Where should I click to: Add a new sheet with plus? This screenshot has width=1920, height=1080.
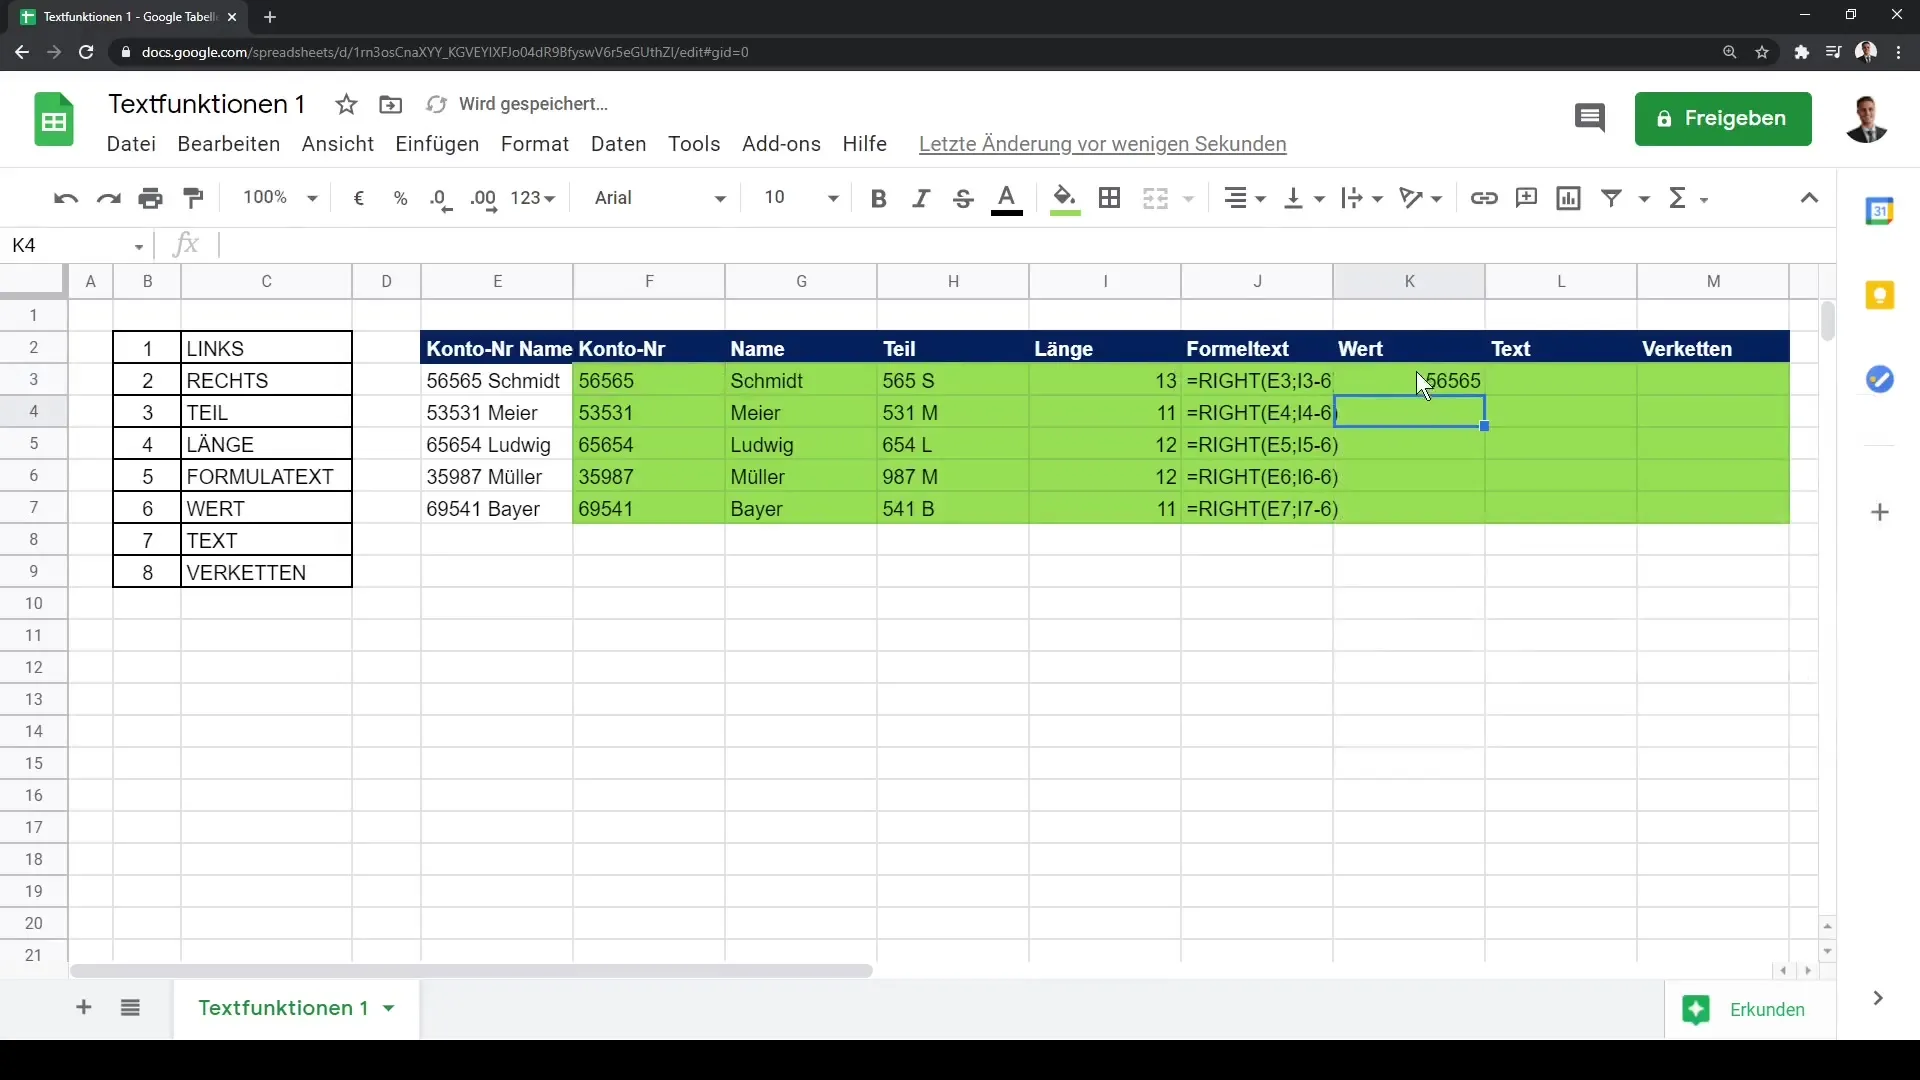pyautogui.click(x=84, y=1007)
